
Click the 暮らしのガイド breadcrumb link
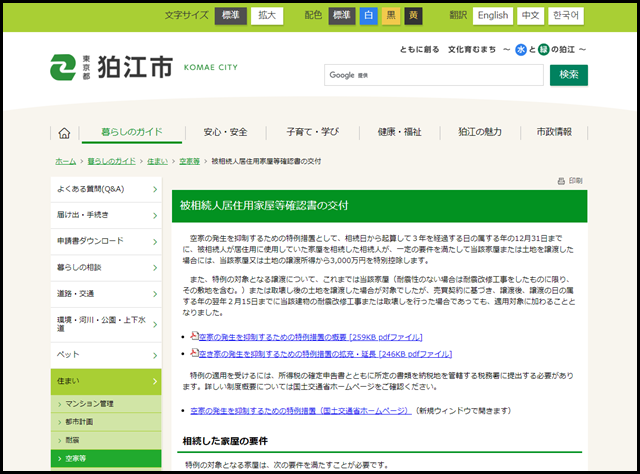click(111, 161)
